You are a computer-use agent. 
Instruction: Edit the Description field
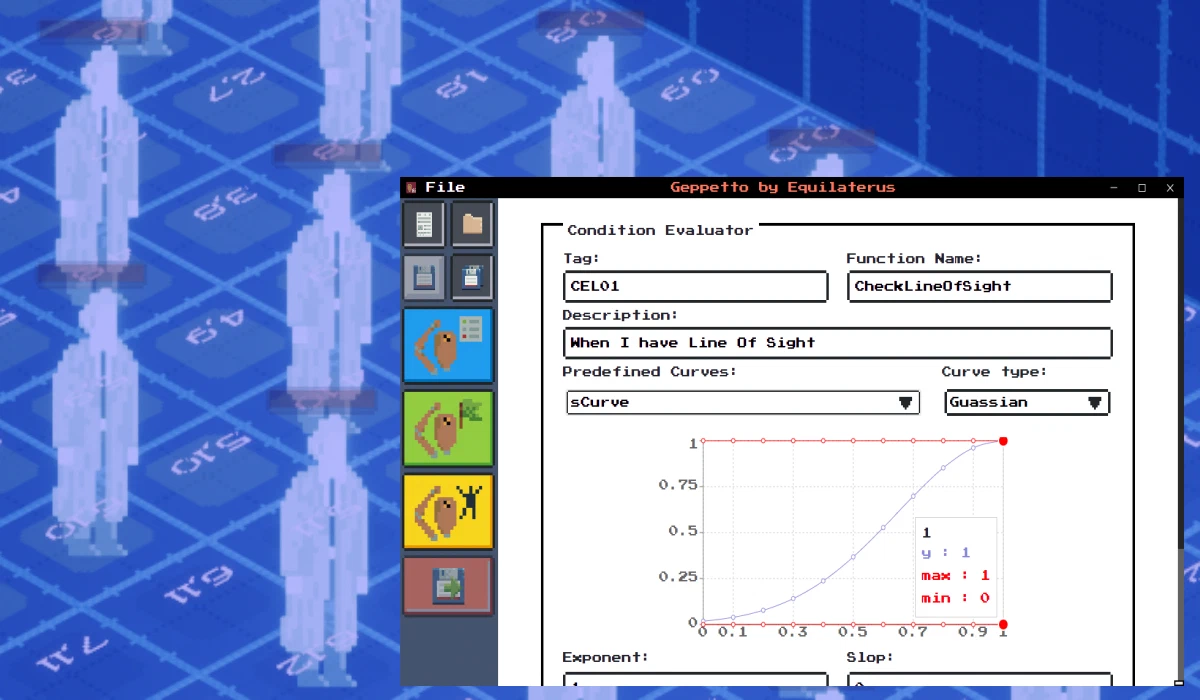point(838,343)
